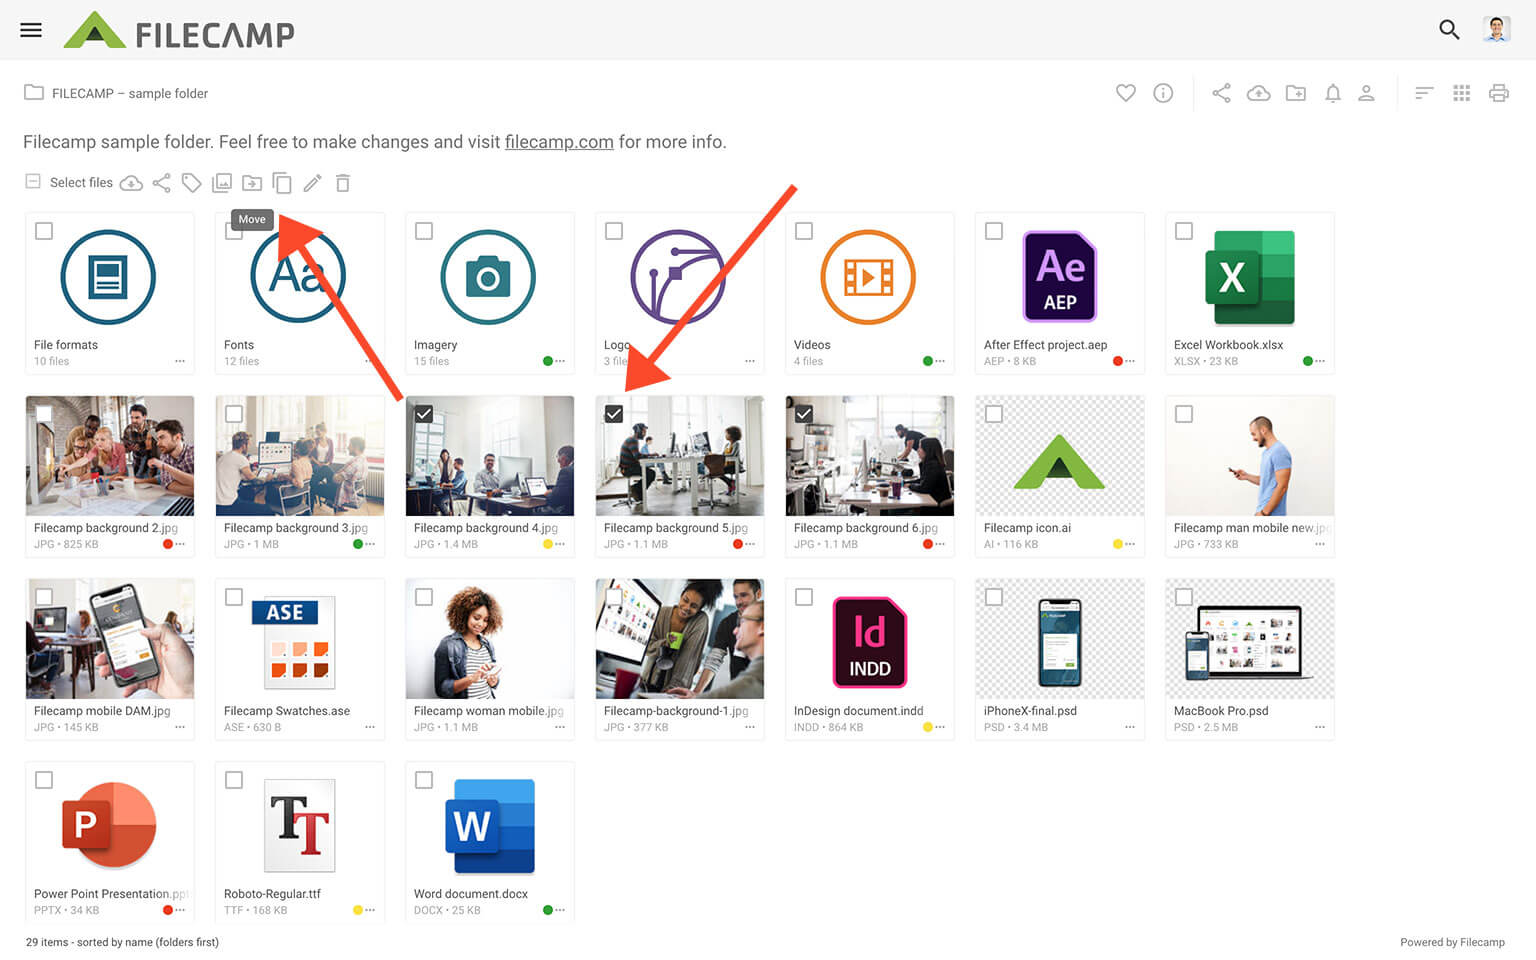Open the File formats folder more-options dots

click(180, 361)
